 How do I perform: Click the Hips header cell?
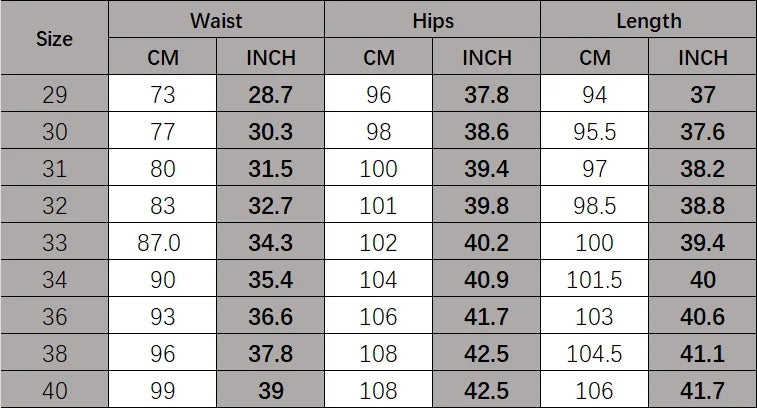coord(432,20)
